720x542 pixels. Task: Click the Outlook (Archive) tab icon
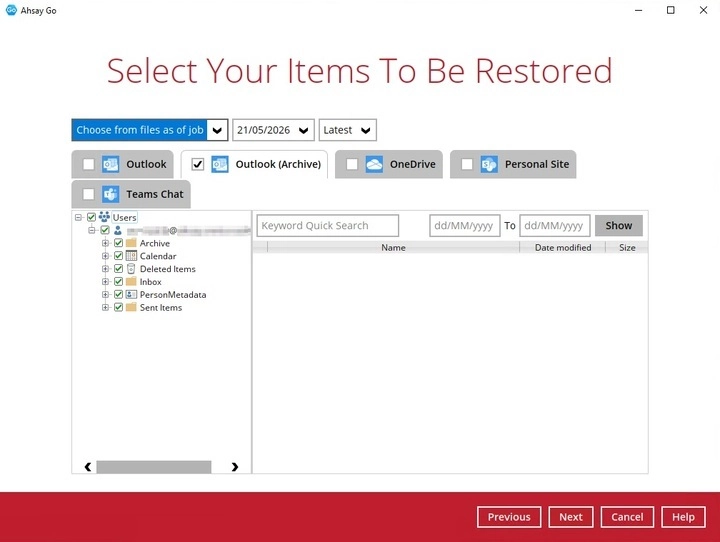point(220,164)
